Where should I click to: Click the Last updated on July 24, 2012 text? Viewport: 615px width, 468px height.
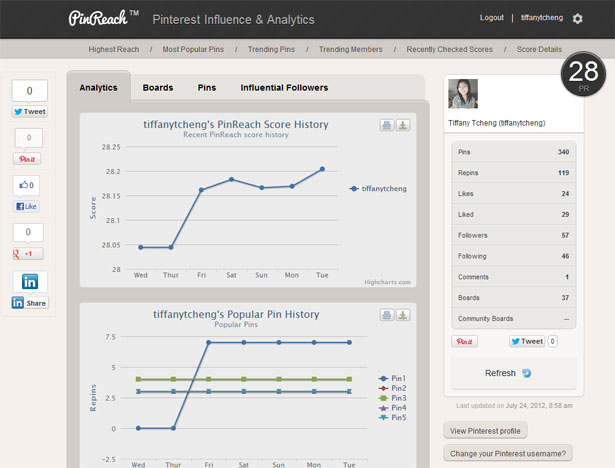click(x=514, y=405)
